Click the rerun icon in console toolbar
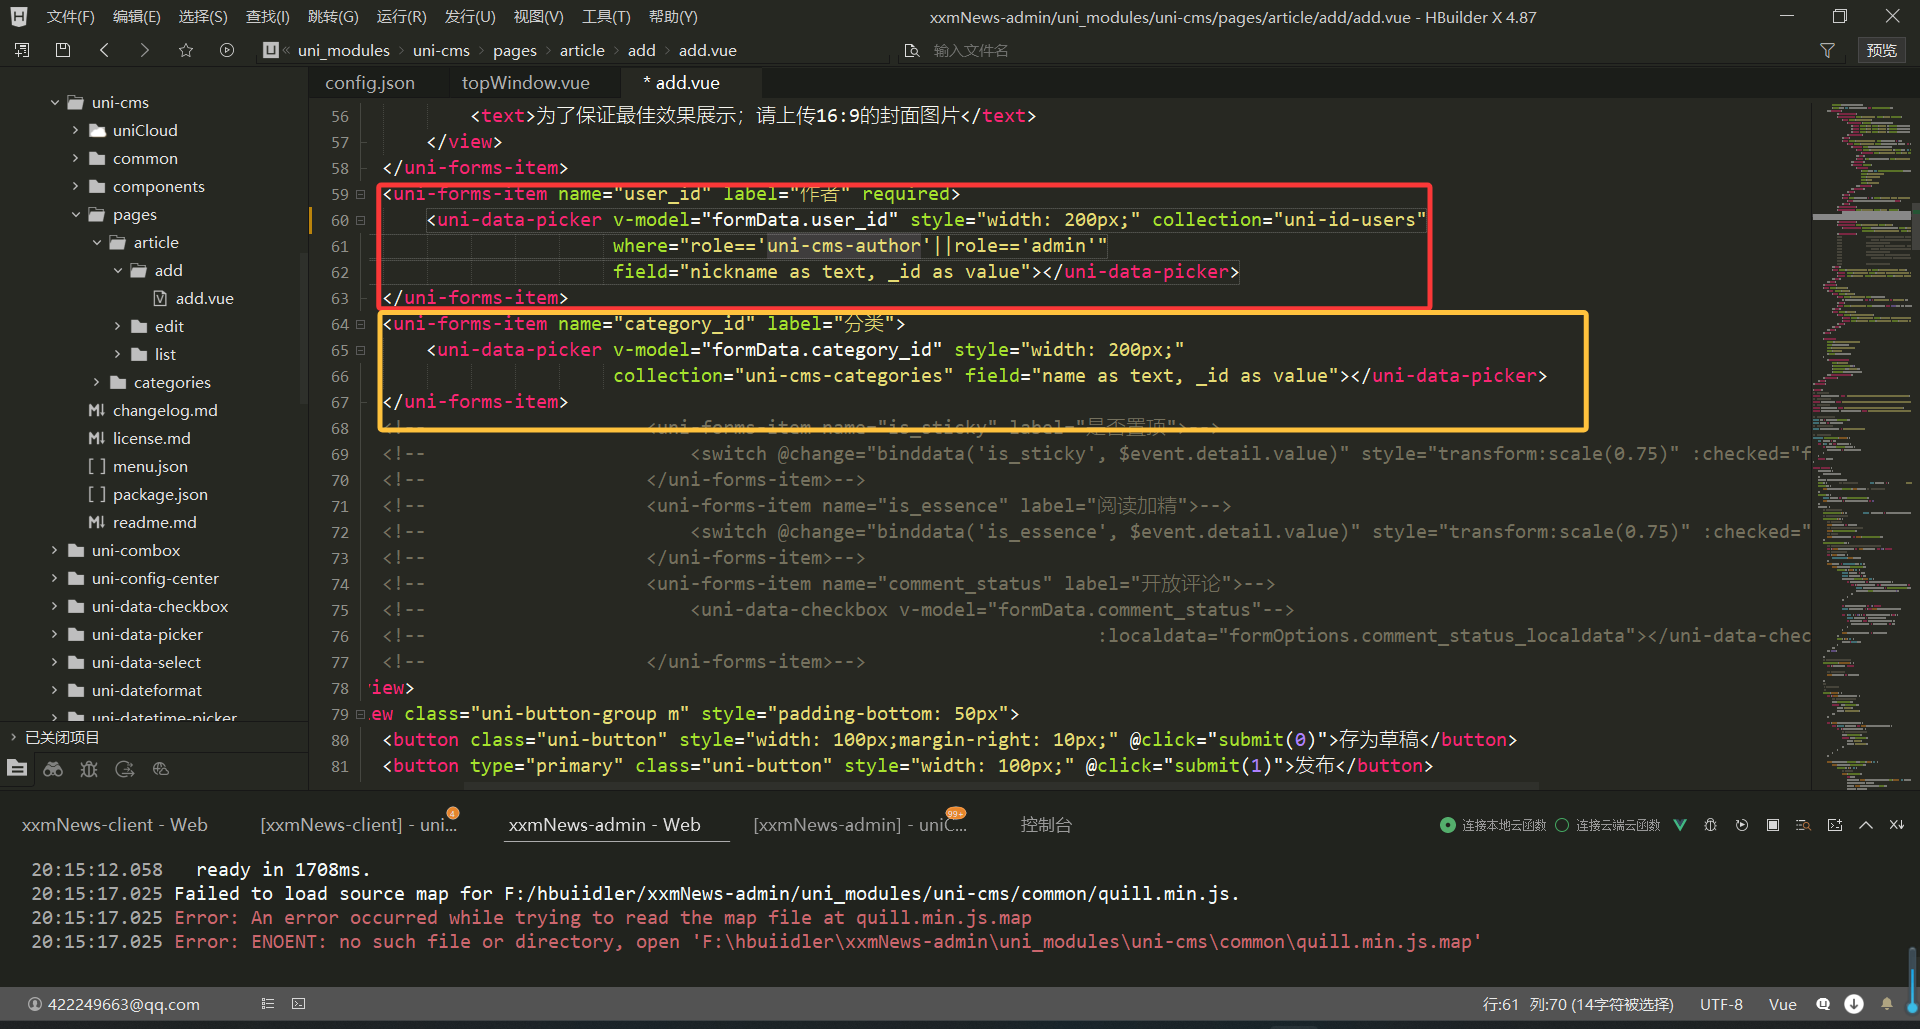Screen dimensions: 1920x1029 point(1742,825)
